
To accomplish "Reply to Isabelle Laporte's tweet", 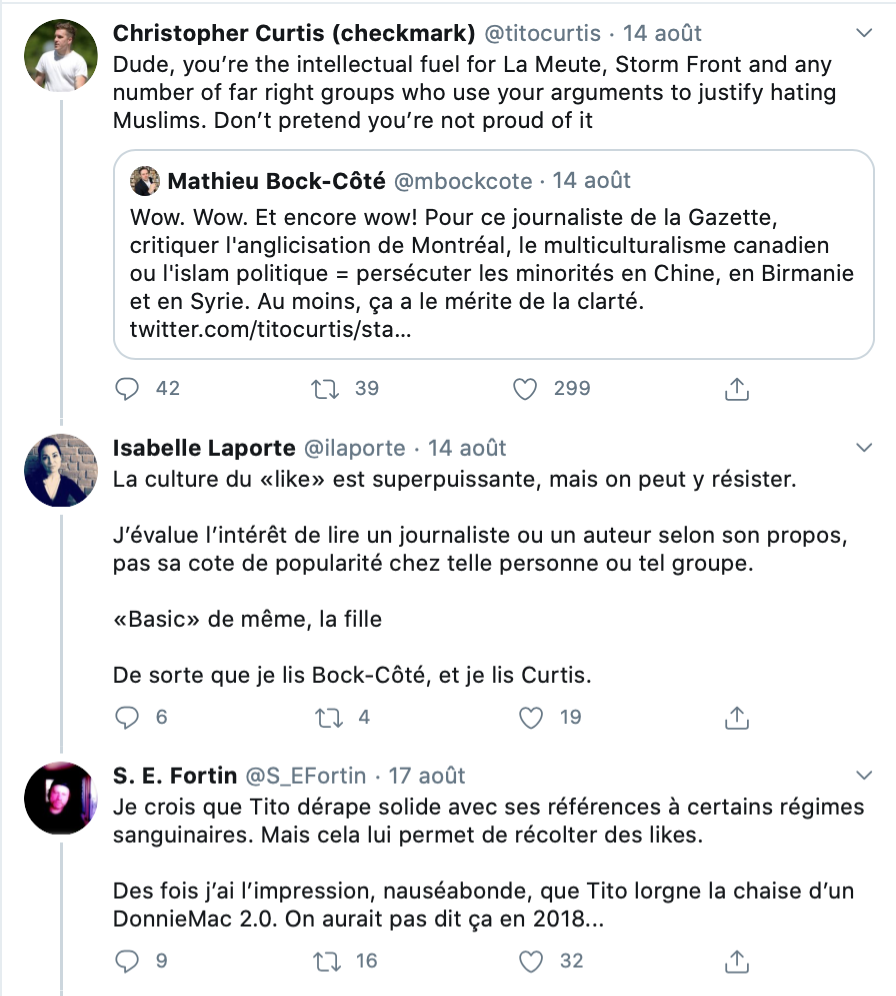I will (127, 717).
